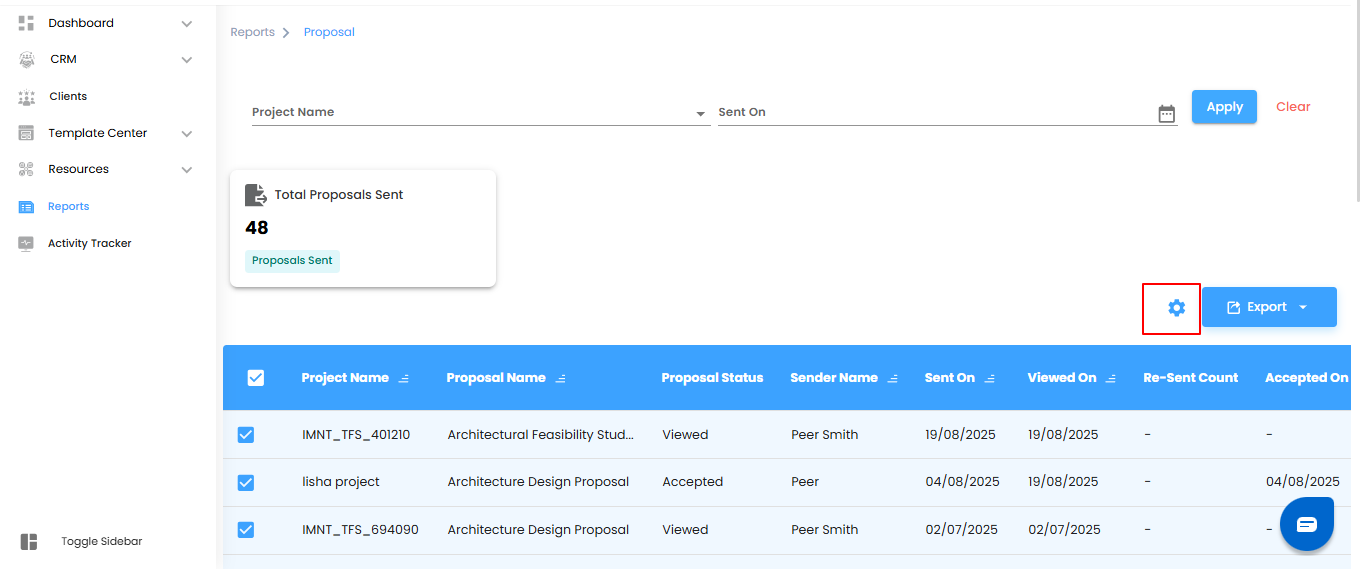Expand the CRM sidebar menu
1365x569 pixels.
click(186, 60)
